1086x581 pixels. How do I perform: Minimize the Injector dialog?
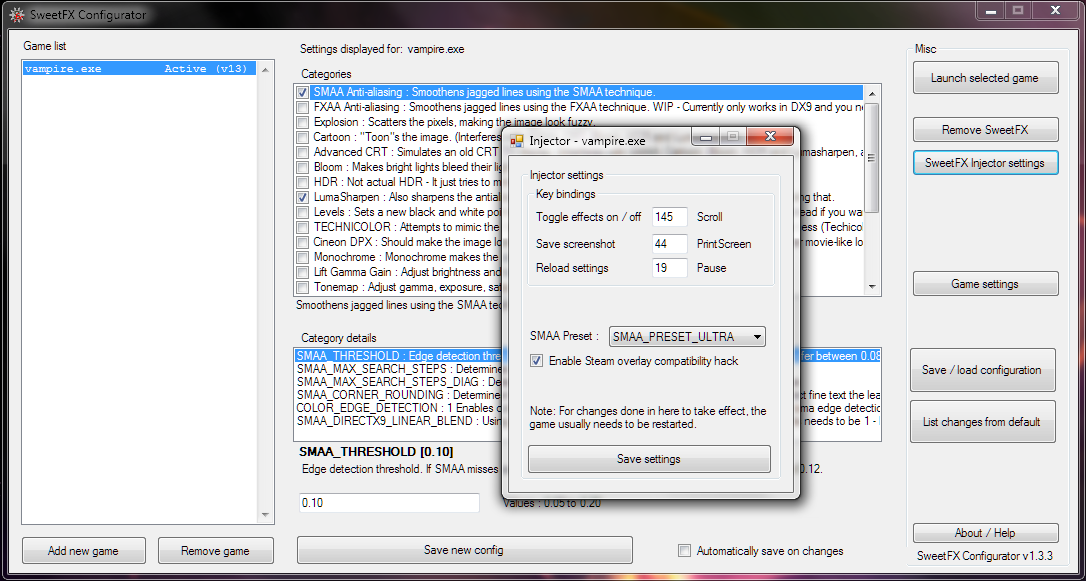pos(706,137)
